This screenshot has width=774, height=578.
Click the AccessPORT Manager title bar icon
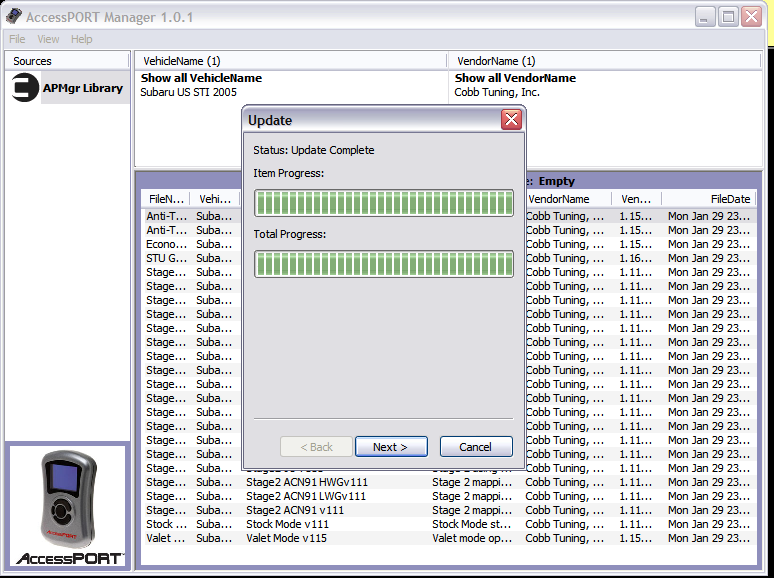pos(14,16)
